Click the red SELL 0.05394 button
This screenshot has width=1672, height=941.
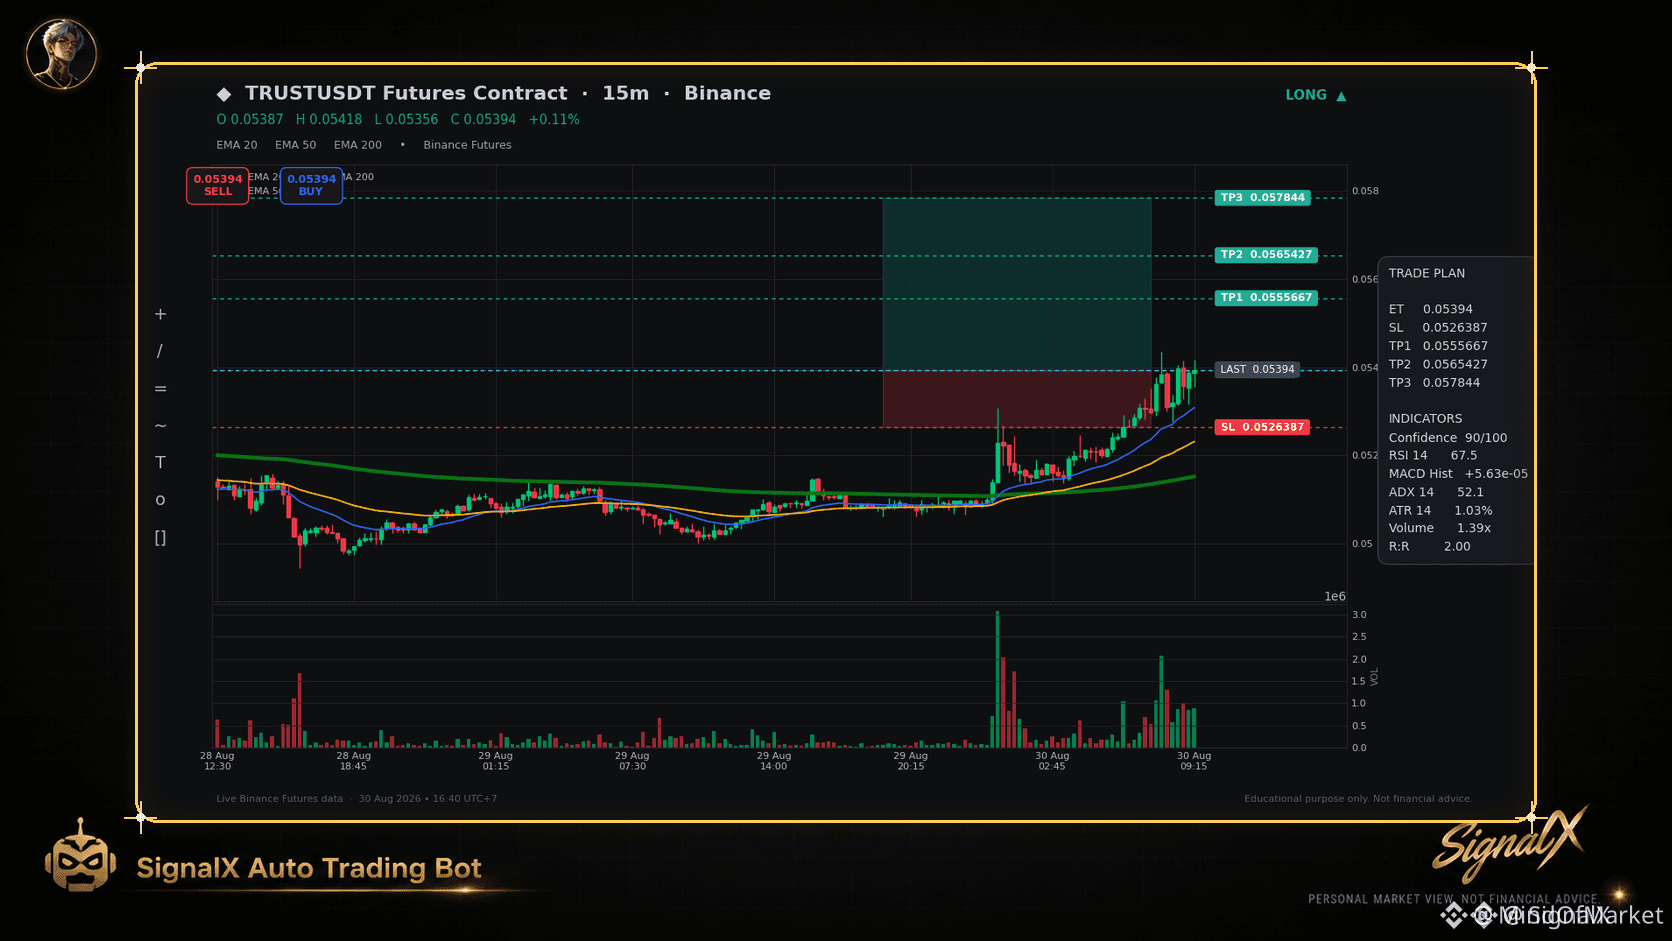pos(218,185)
